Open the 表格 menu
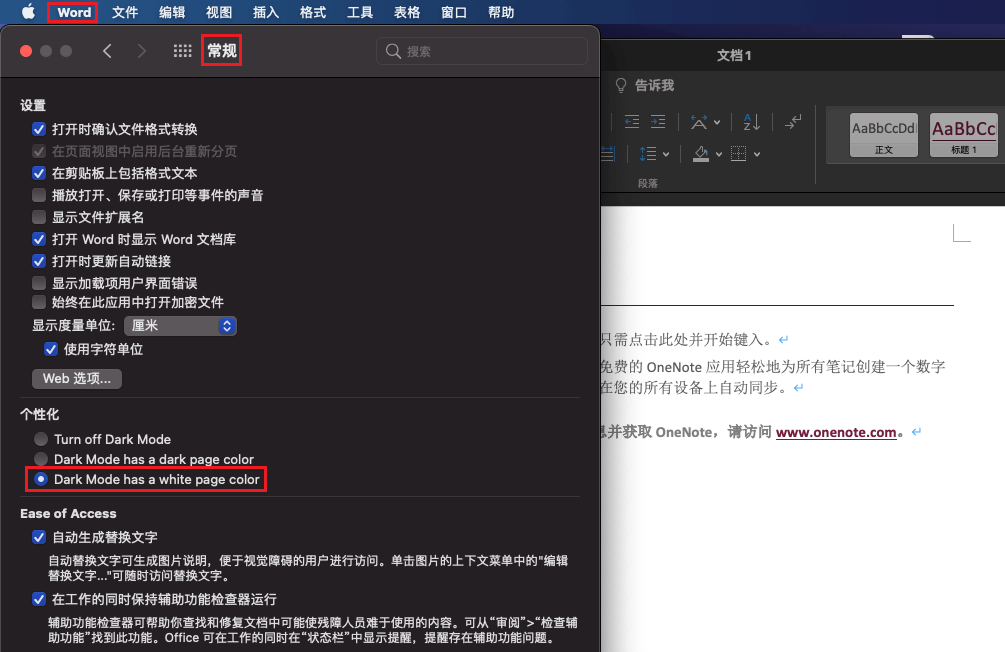Image resolution: width=1005 pixels, height=652 pixels. click(407, 12)
